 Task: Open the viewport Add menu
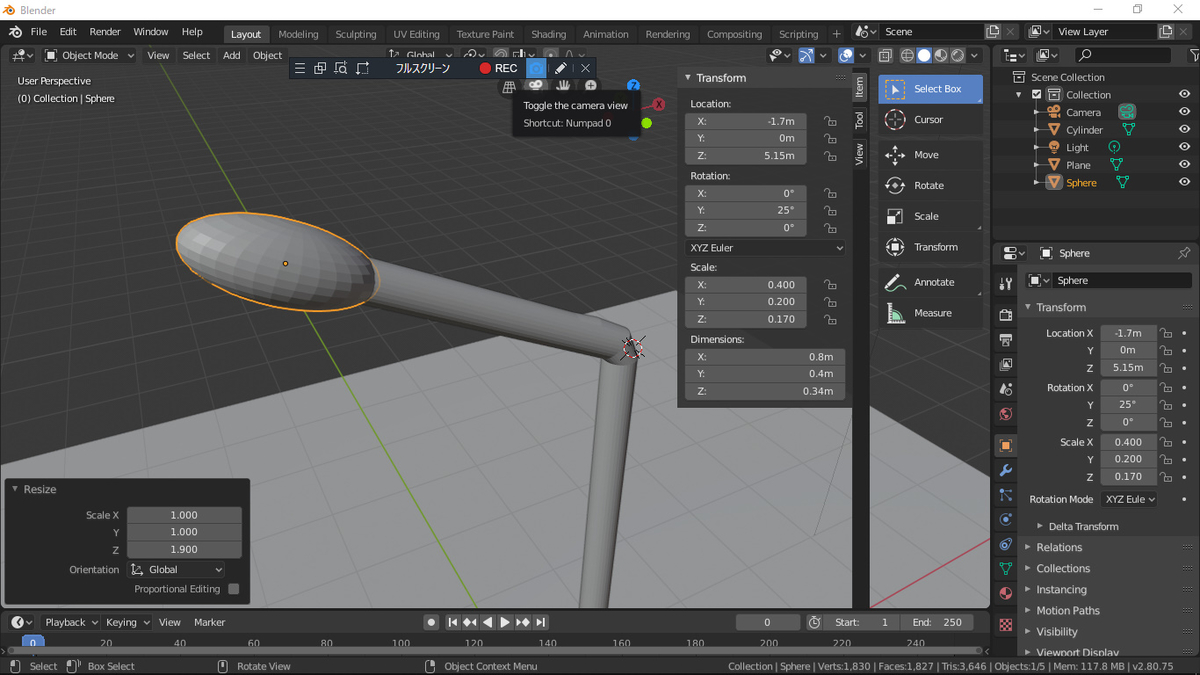click(x=232, y=55)
